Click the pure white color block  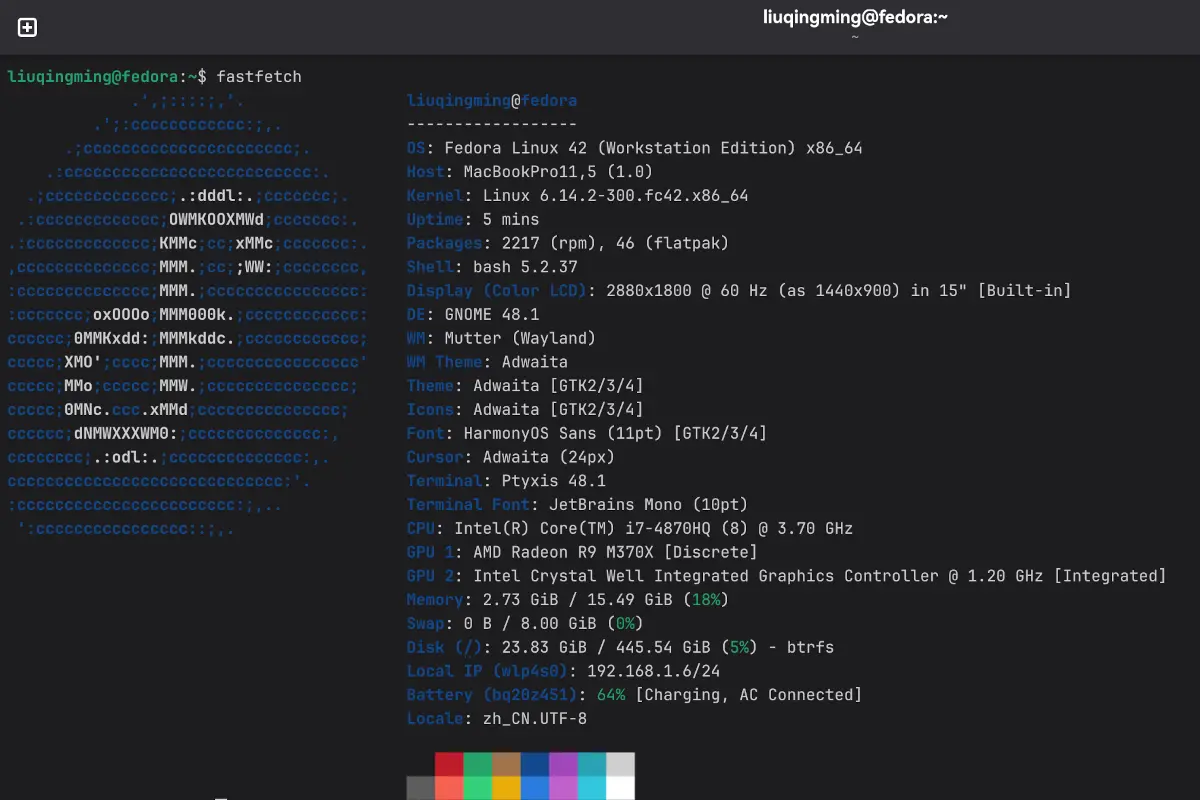[620, 788]
